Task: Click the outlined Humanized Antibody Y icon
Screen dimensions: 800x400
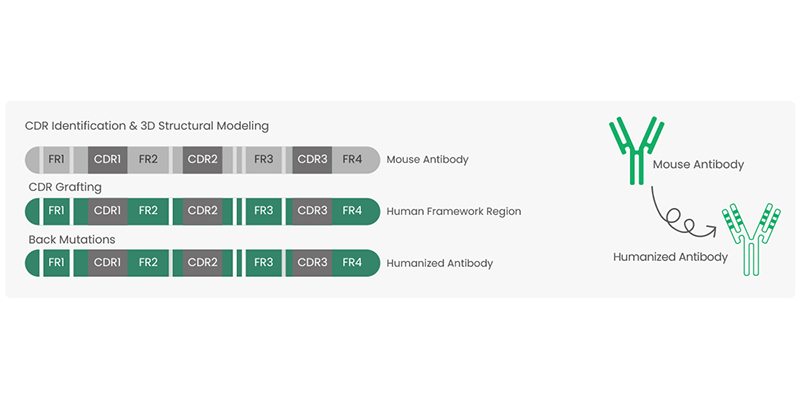Action: [751, 239]
